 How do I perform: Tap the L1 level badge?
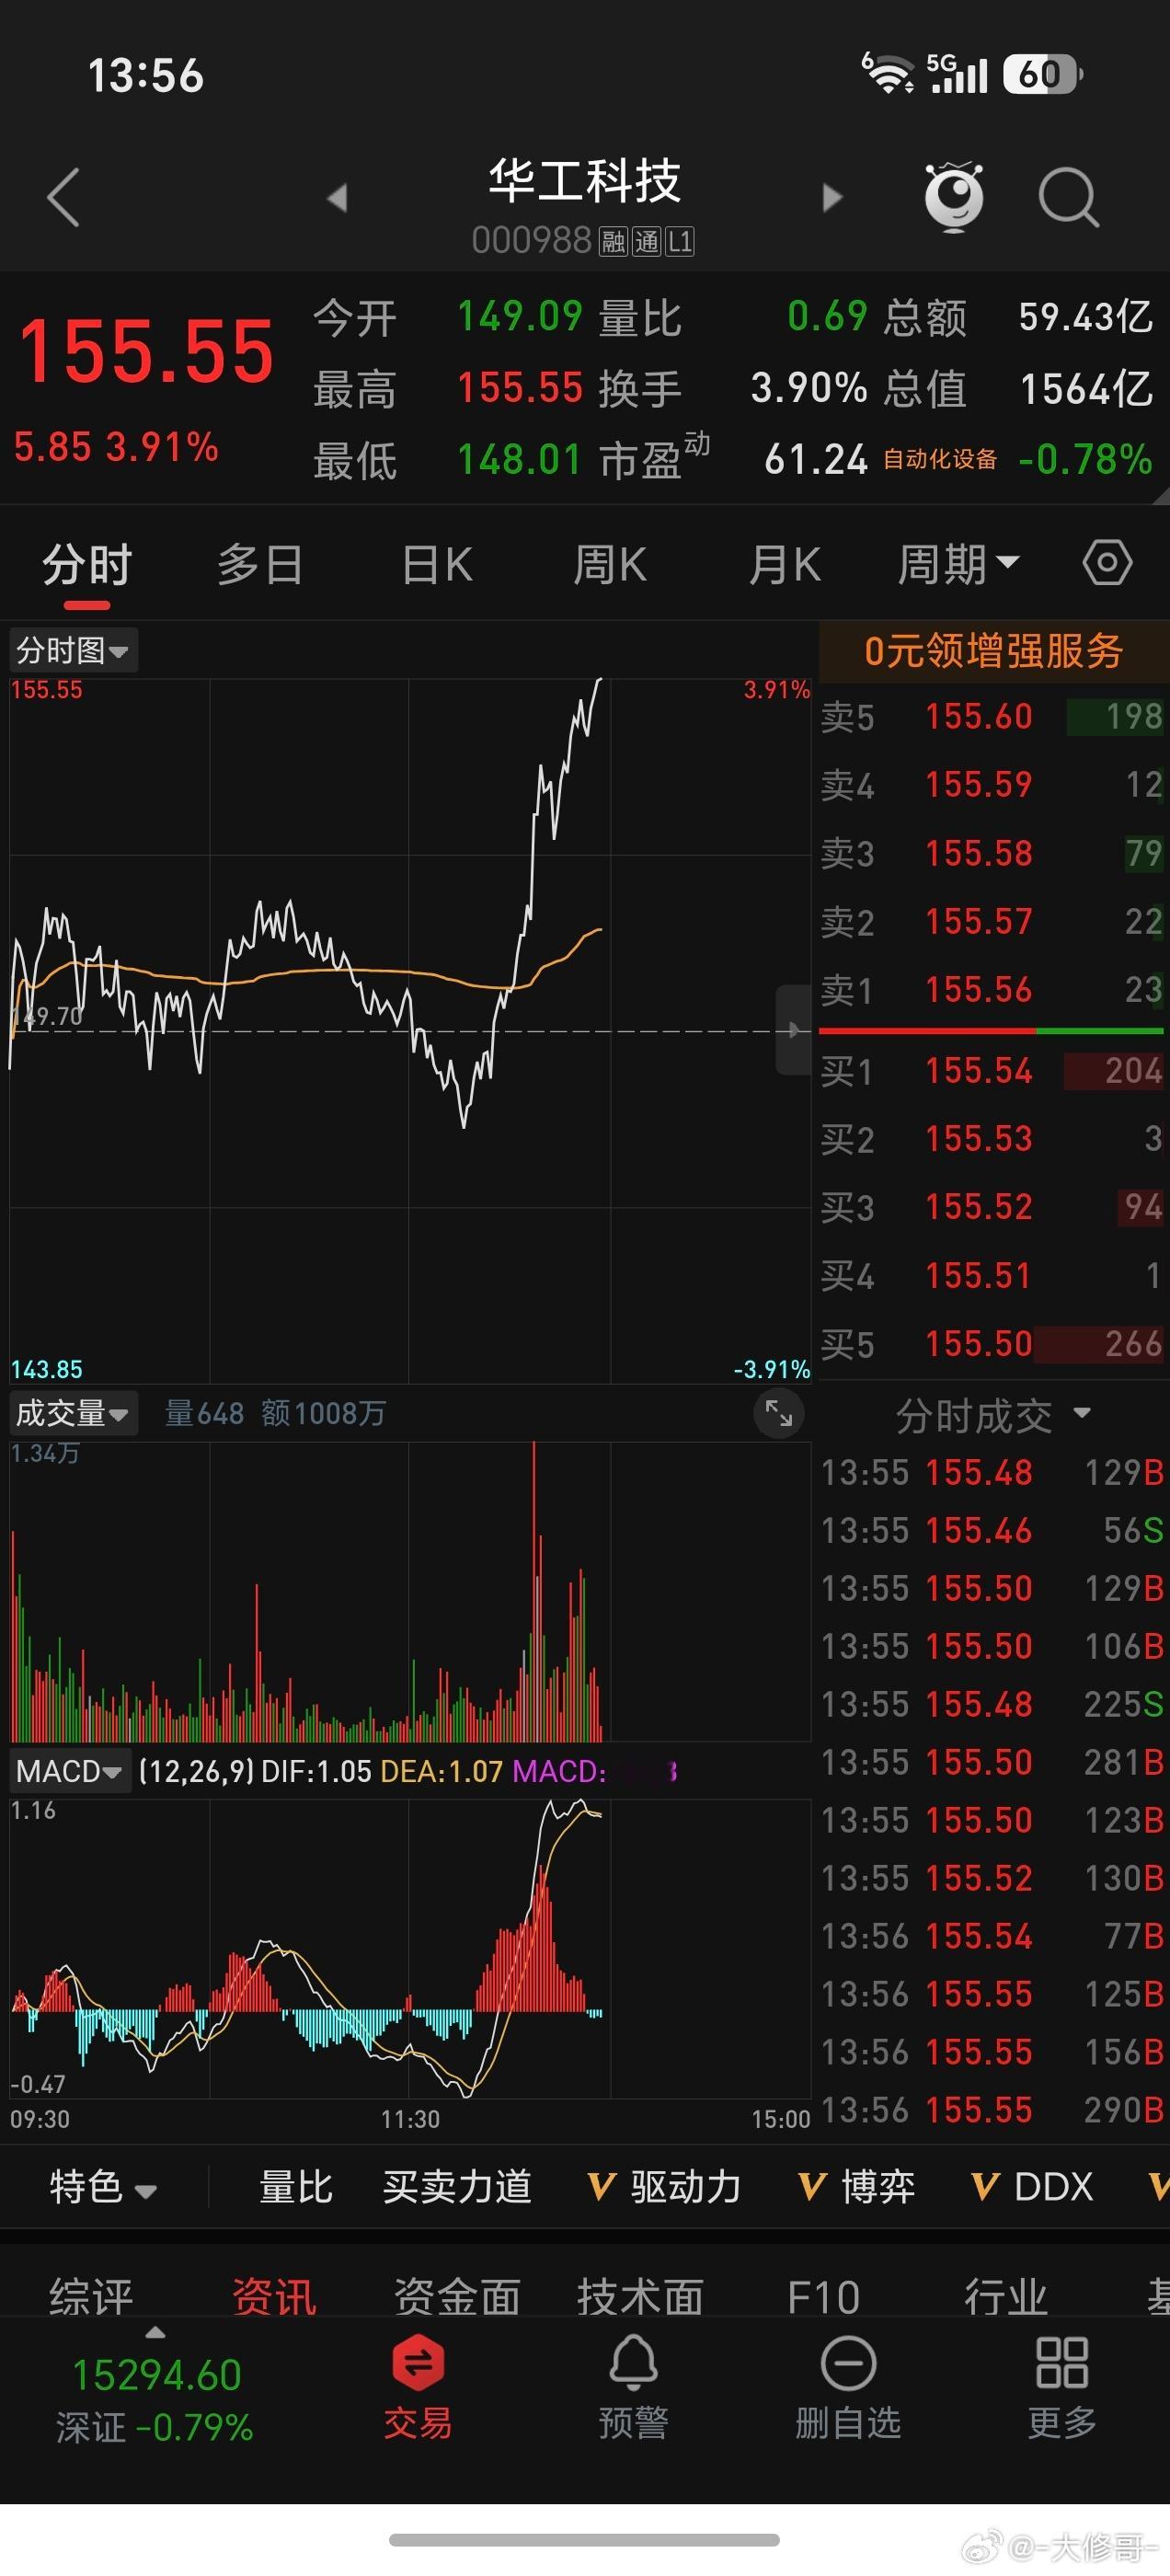click(x=680, y=241)
